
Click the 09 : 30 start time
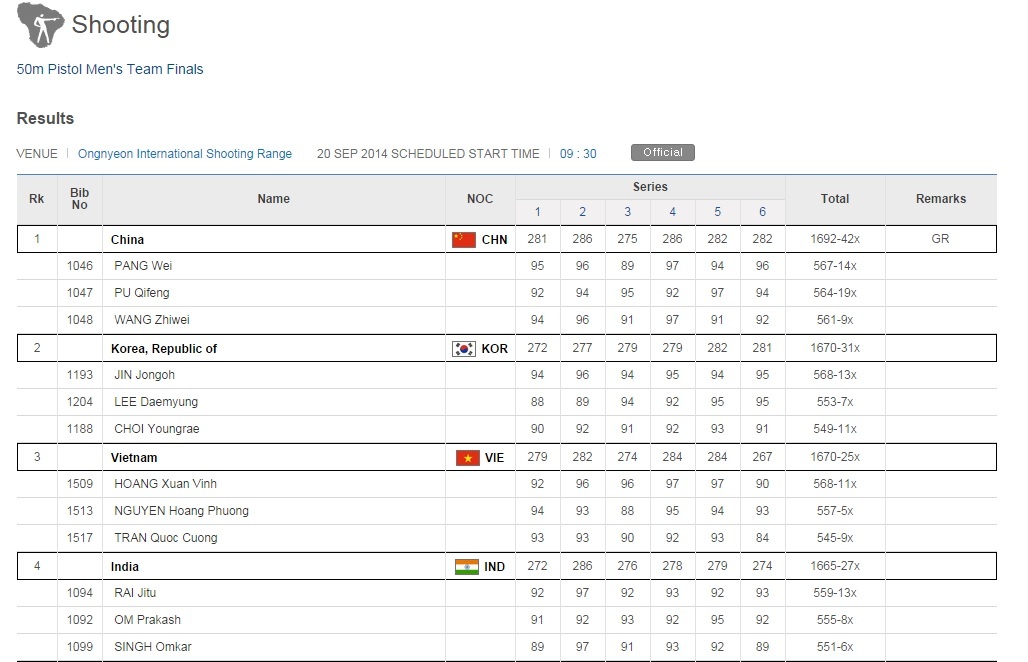[x=578, y=154]
